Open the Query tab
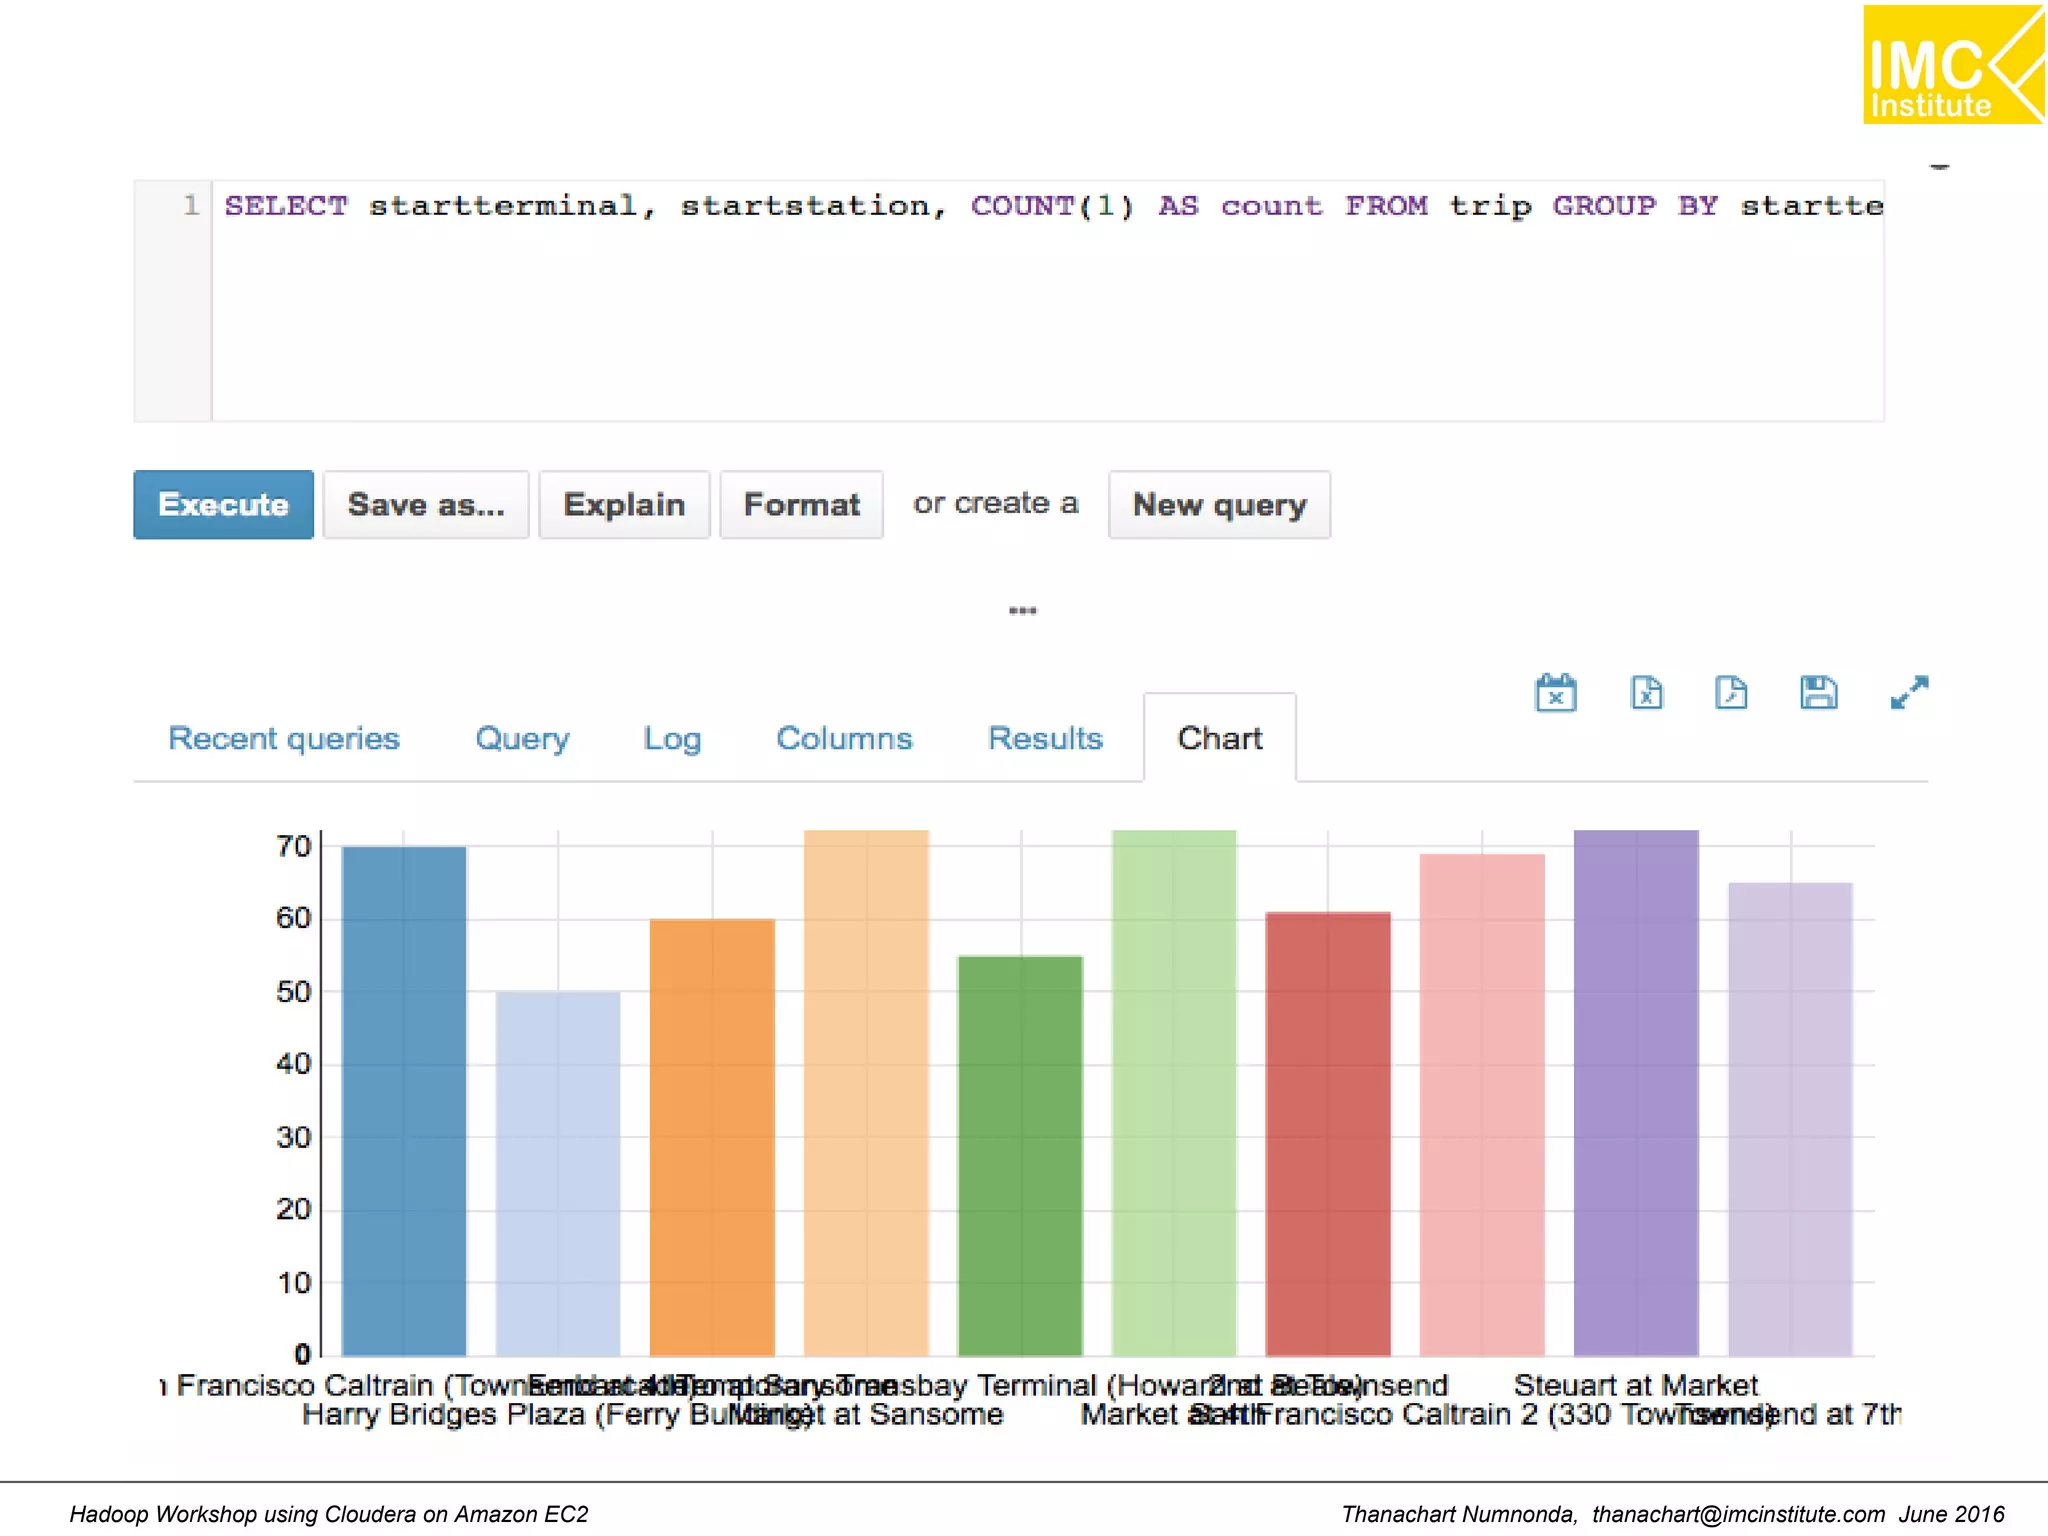 522,738
